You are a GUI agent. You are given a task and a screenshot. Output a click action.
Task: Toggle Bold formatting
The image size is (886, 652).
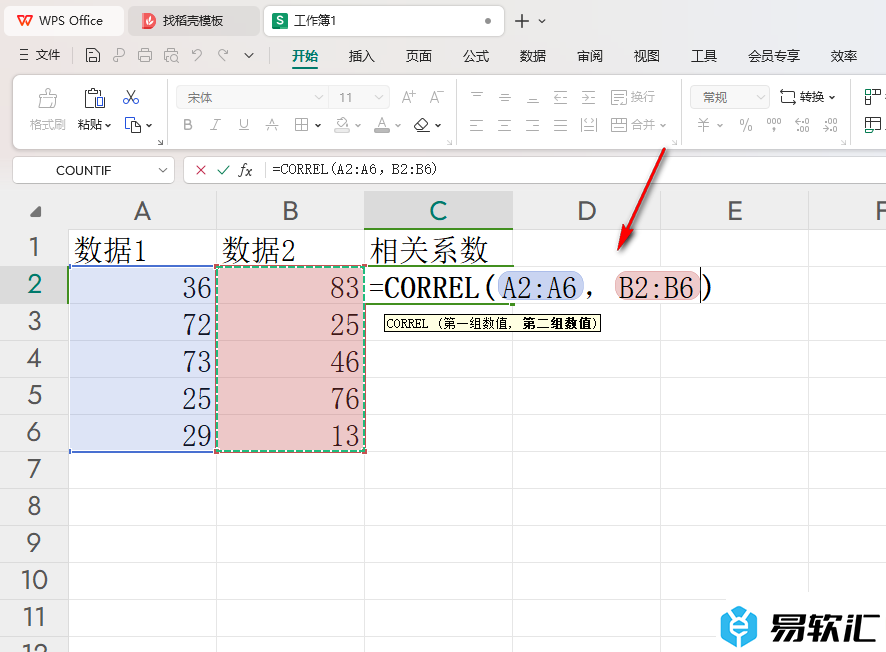188,125
